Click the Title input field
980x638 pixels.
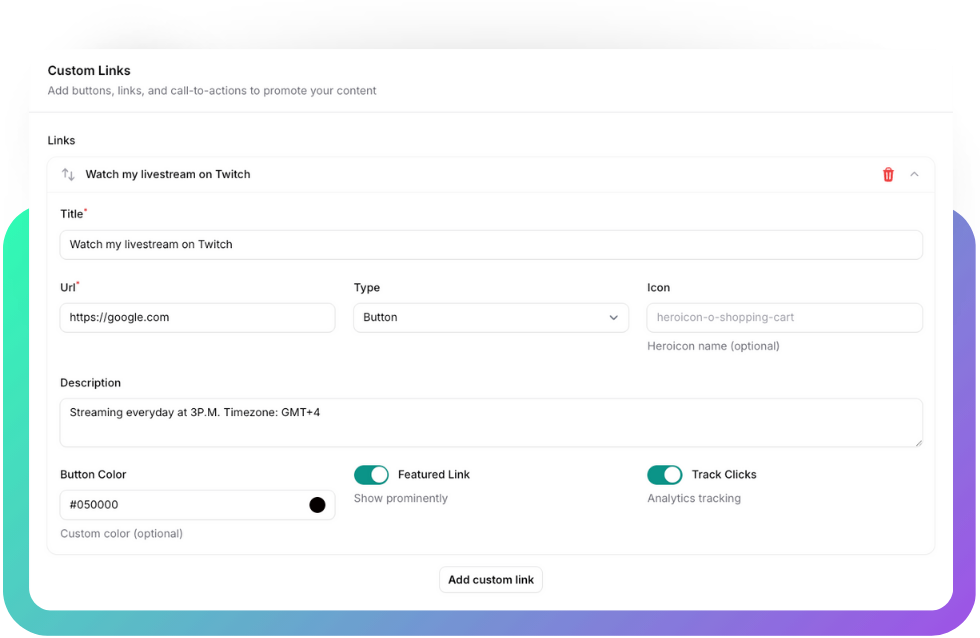tap(490, 244)
